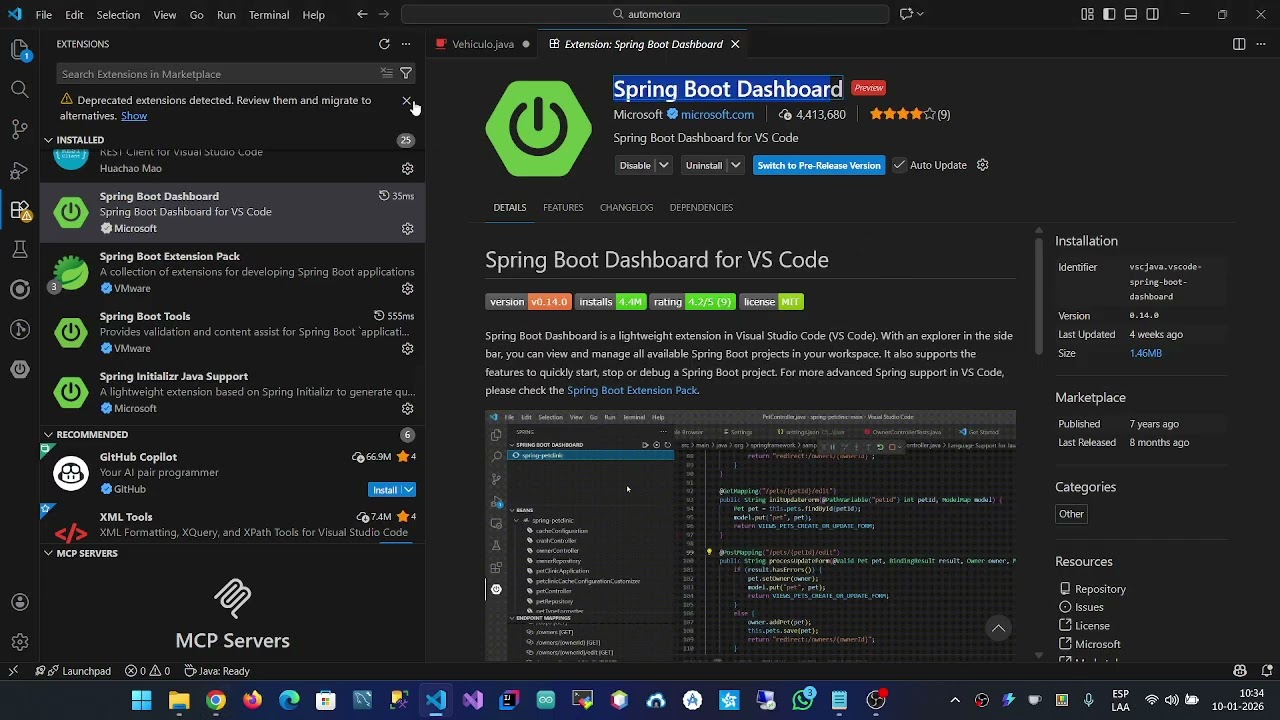Viewport: 1280px width, 720px height.
Task: Collapse the Installed extensions section
Action: click(x=48, y=140)
